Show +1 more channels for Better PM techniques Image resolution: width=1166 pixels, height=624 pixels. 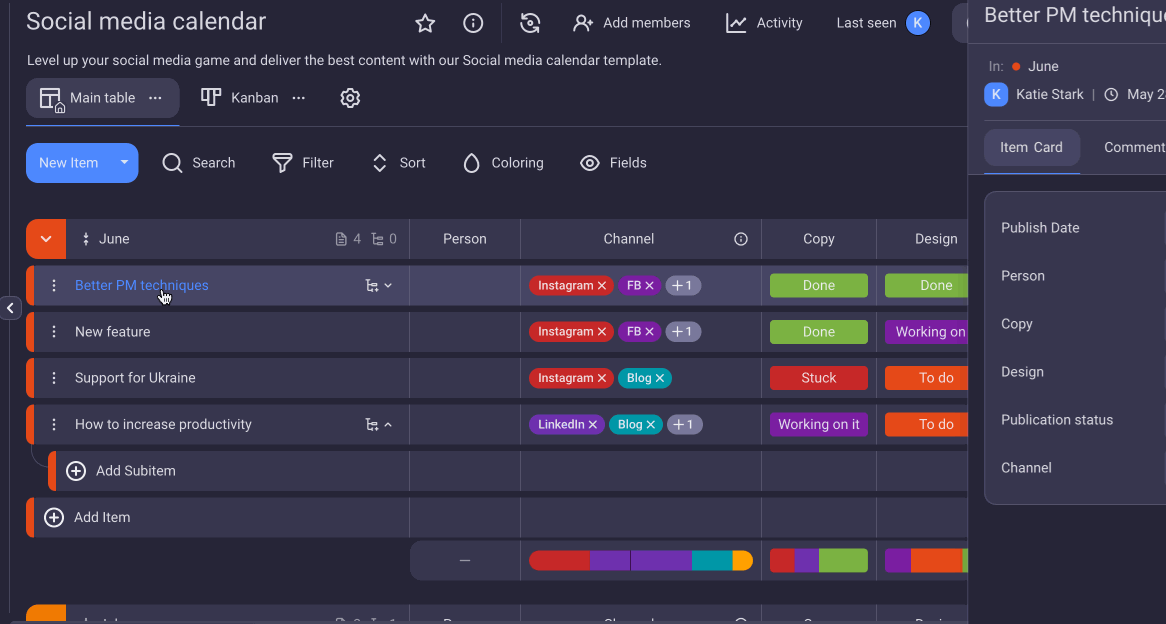pos(683,286)
